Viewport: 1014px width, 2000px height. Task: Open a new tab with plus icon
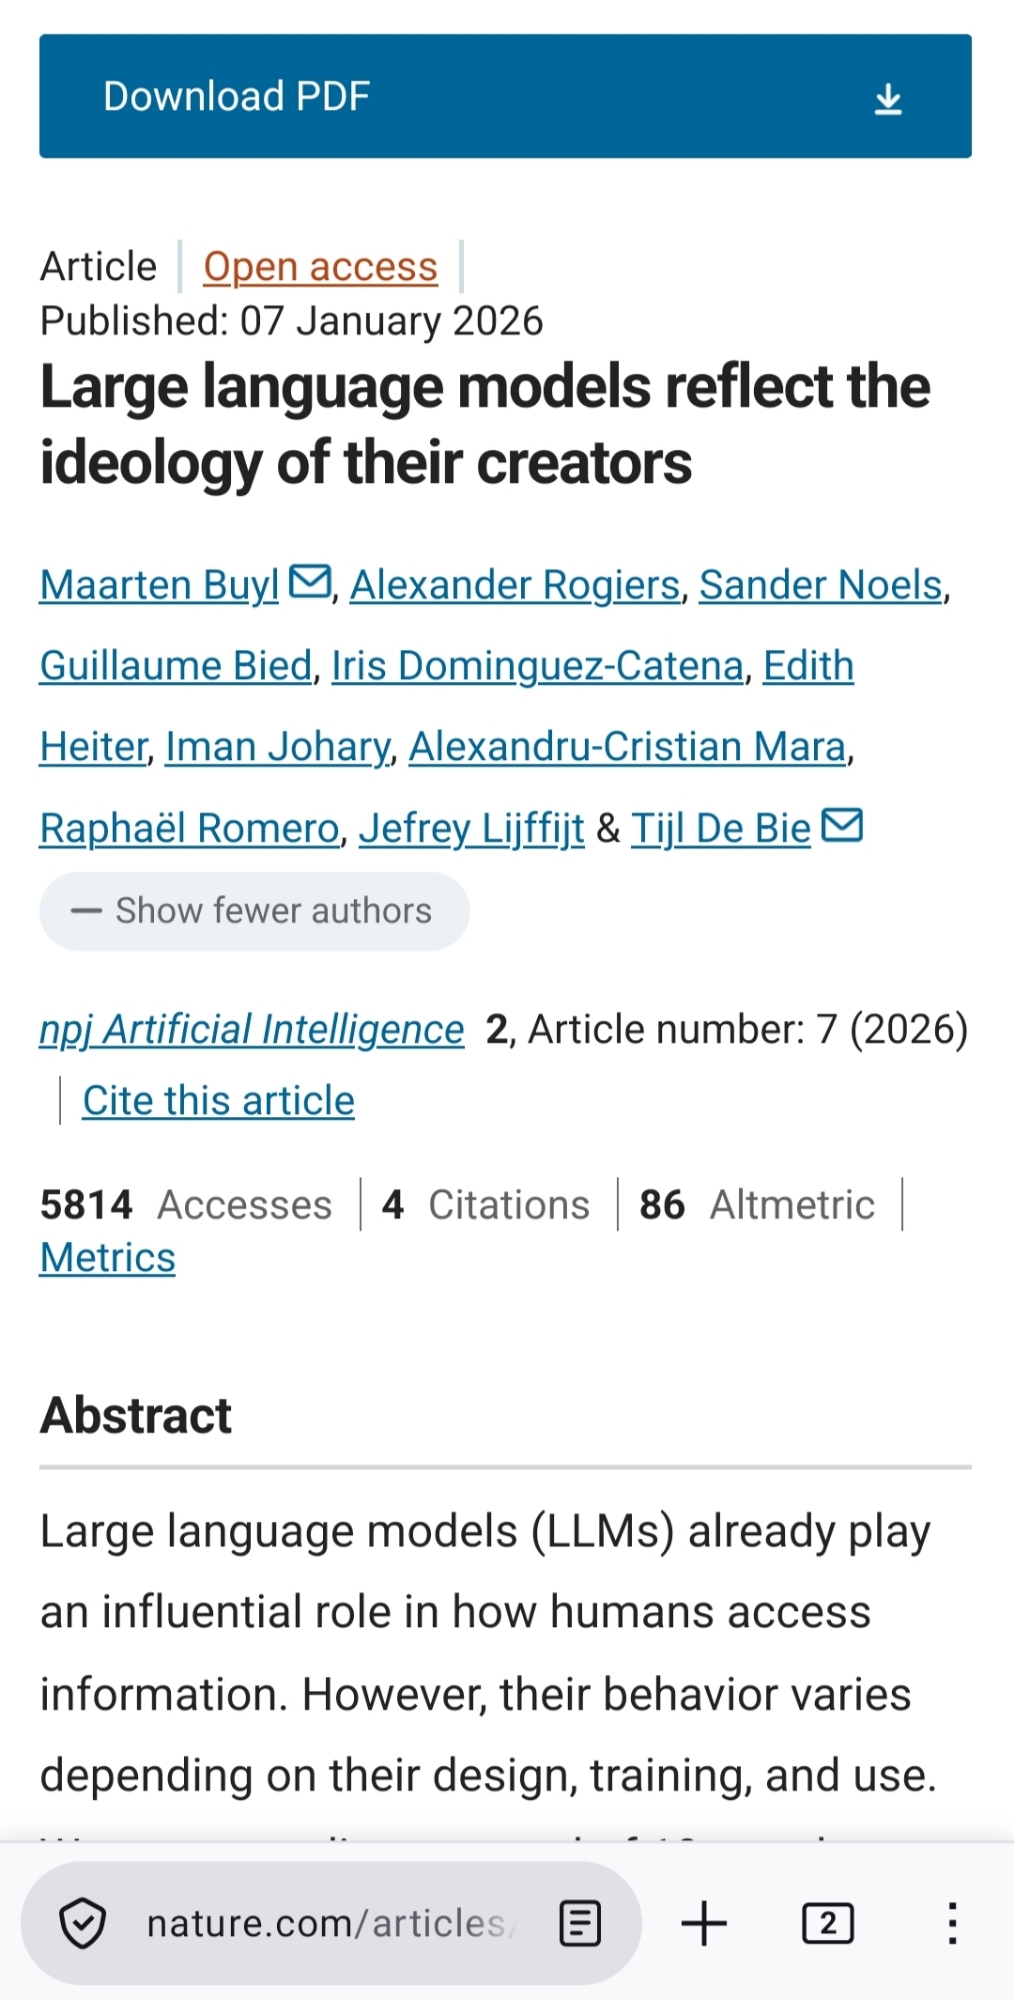click(x=704, y=1923)
